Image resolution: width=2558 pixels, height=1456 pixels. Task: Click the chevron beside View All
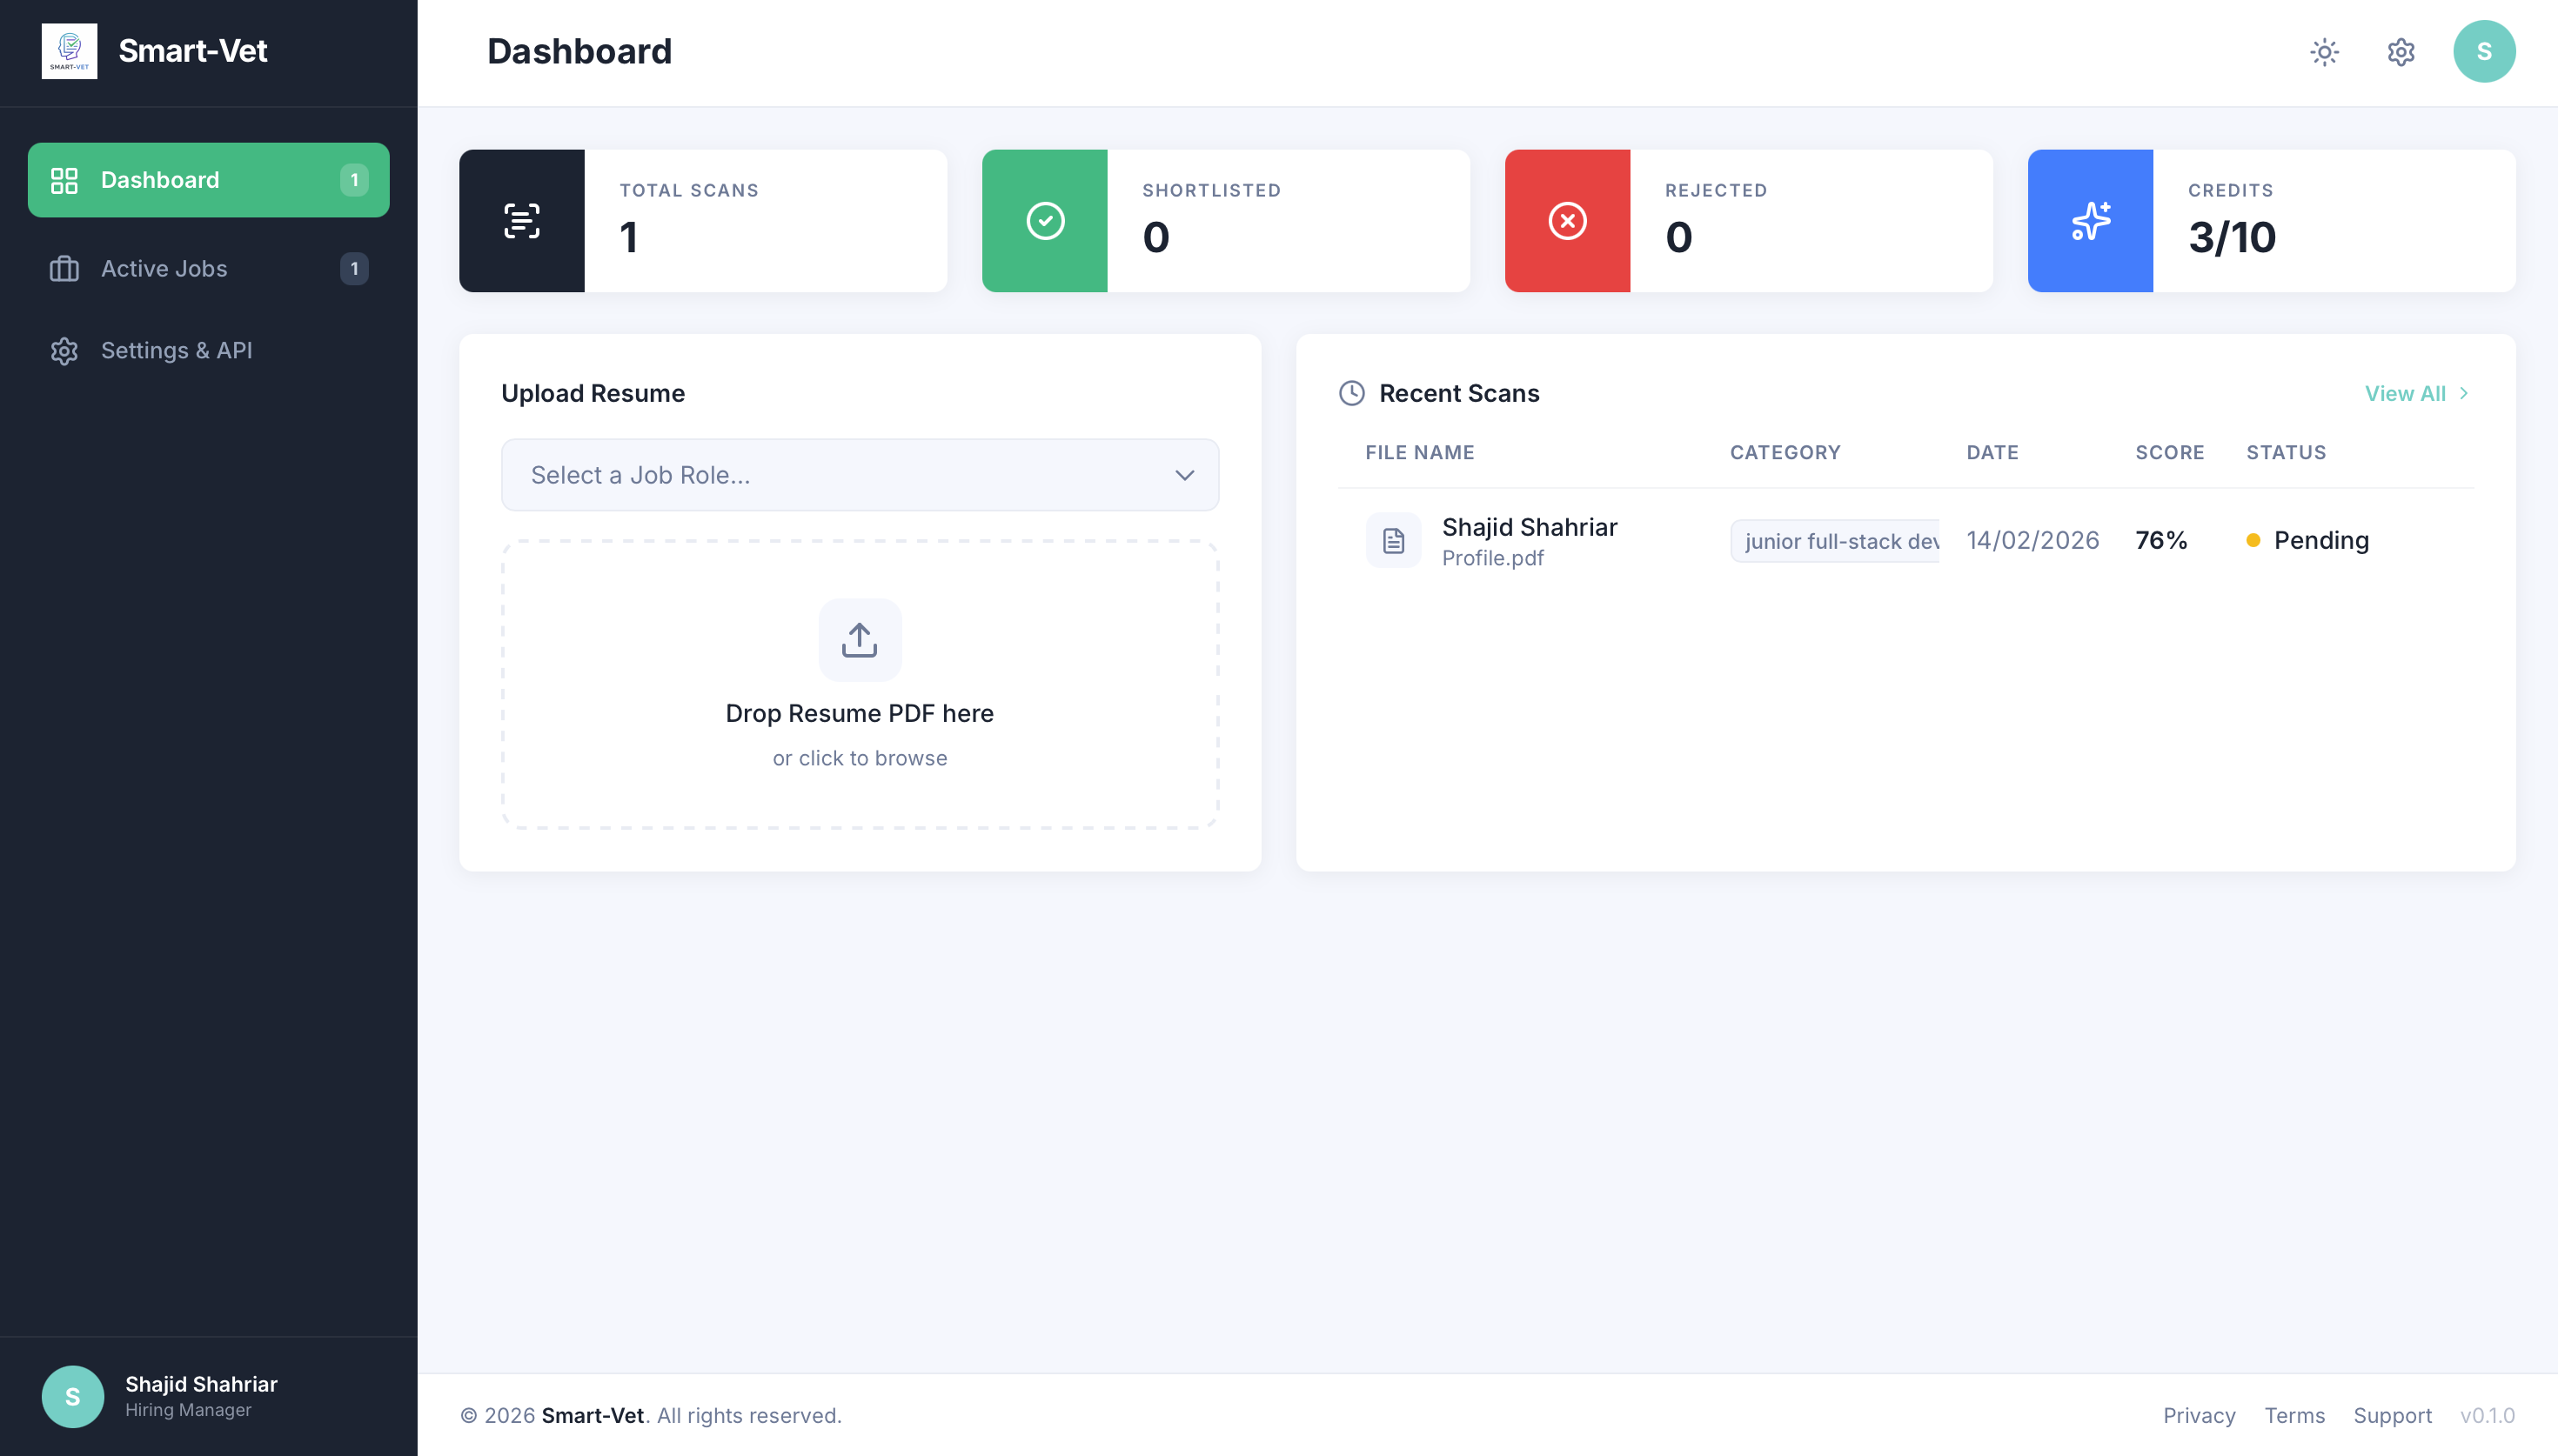pos(2463,393)
